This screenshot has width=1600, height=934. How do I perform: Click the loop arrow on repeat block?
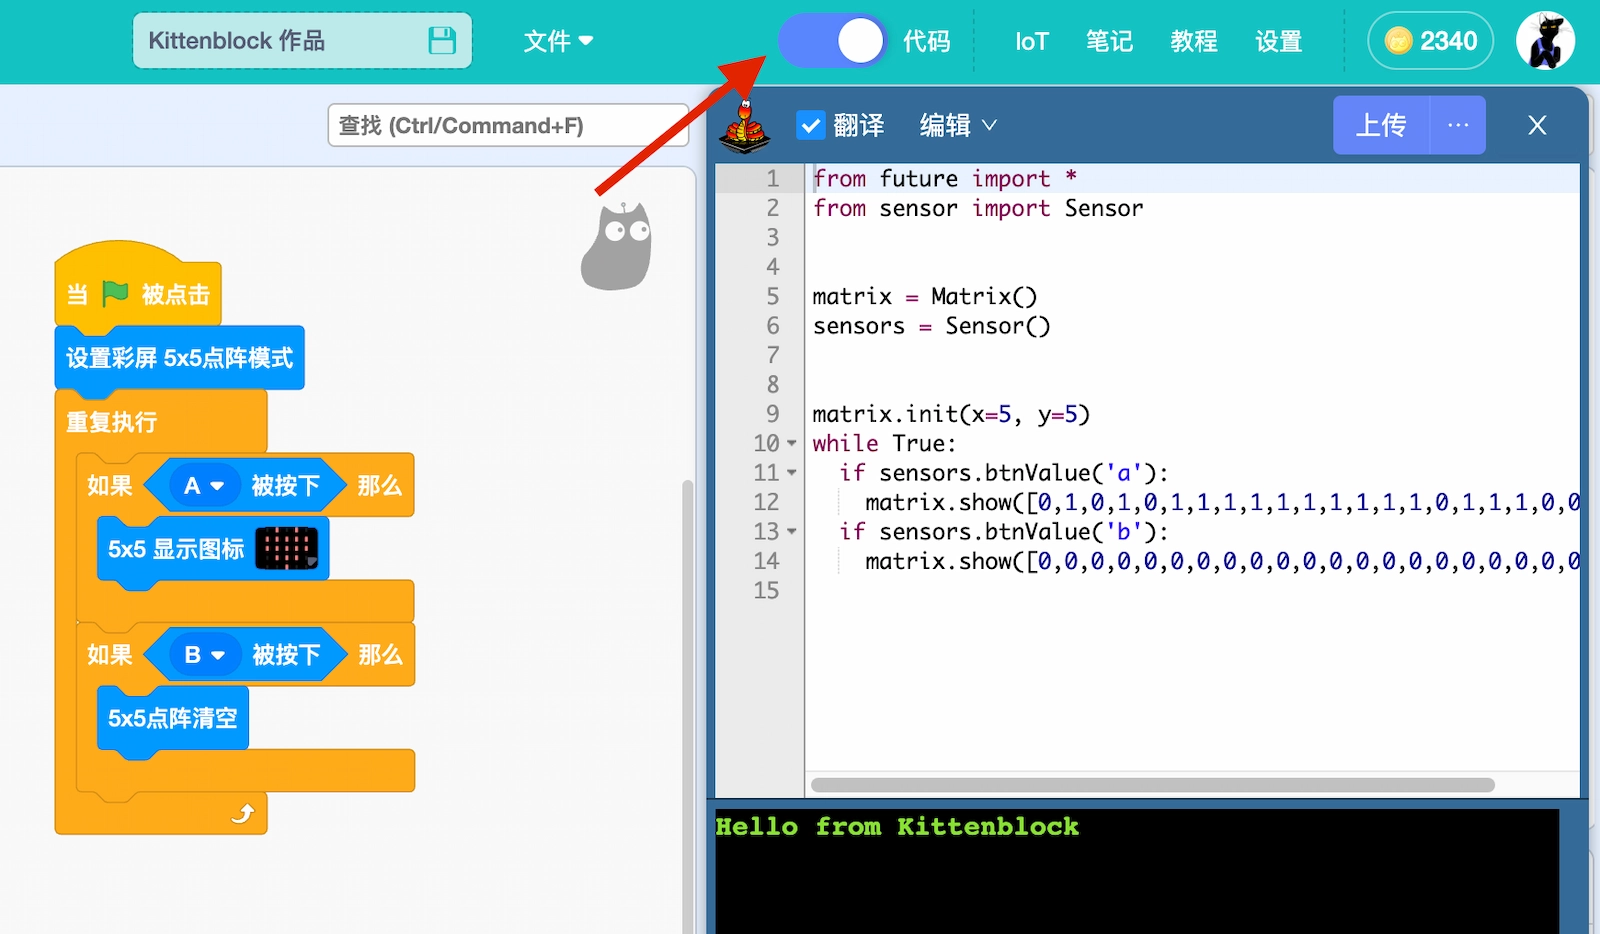tap(243, 813)
